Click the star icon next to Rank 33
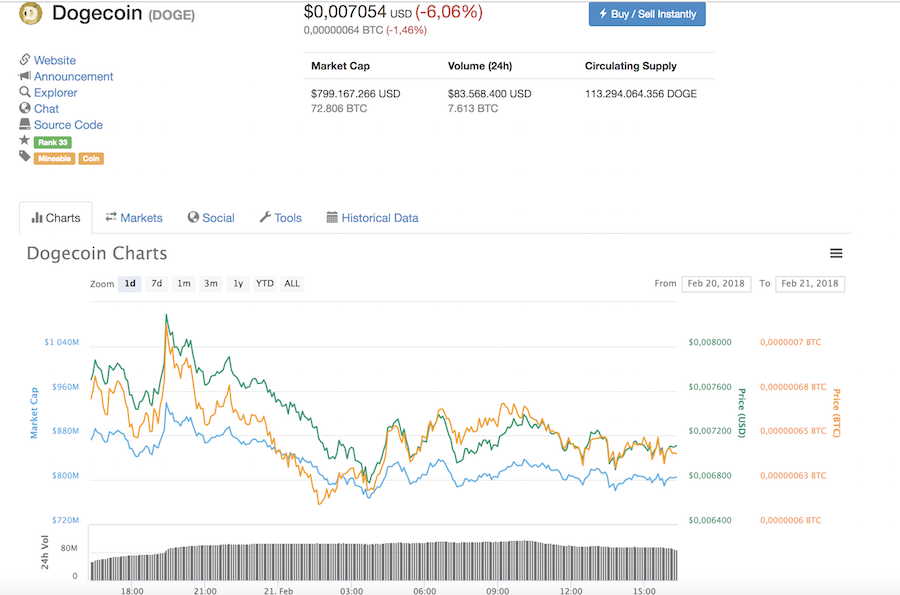900x595 pixels. 24,140
